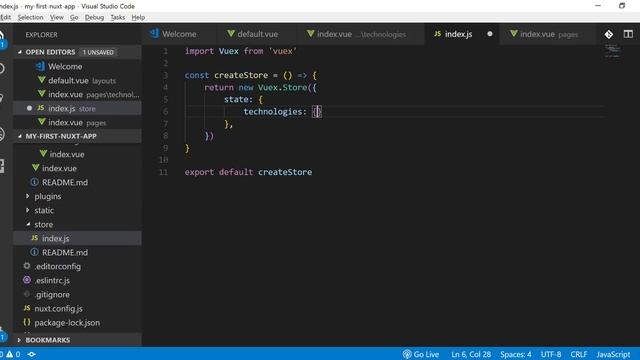Click the VS Code icon on Welcome tab
This screenshot has height=360, width=640.
[154, 33]
